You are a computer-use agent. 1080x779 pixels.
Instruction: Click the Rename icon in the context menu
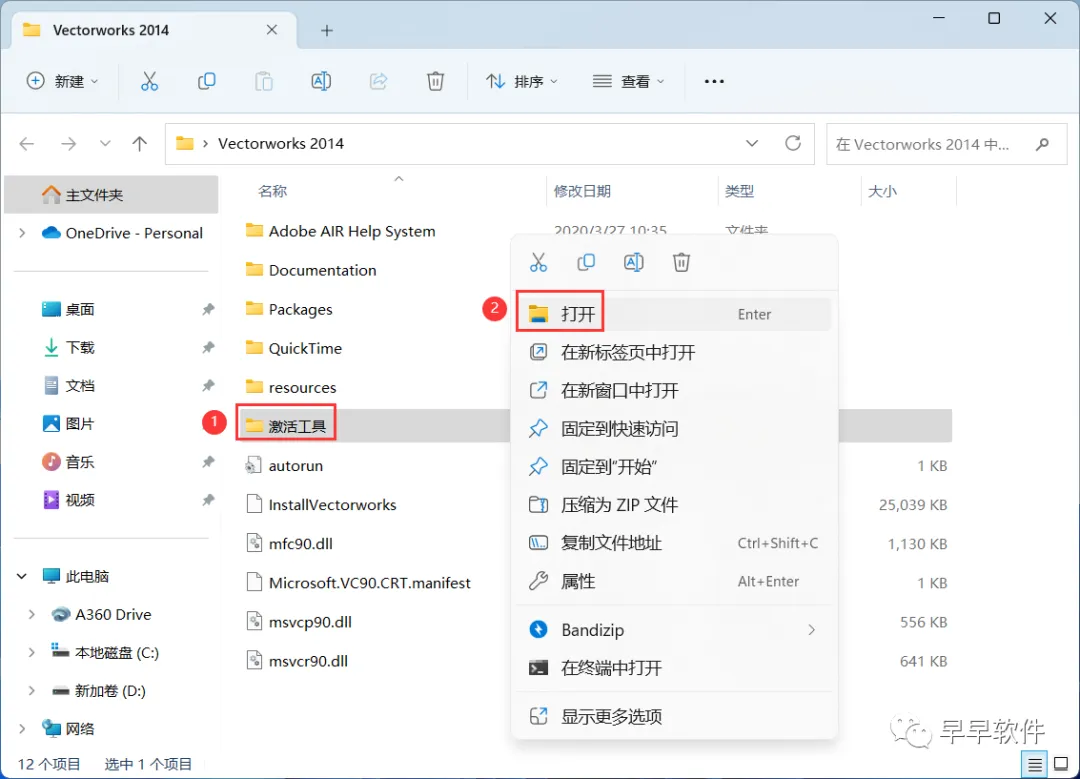pos(634,262)
